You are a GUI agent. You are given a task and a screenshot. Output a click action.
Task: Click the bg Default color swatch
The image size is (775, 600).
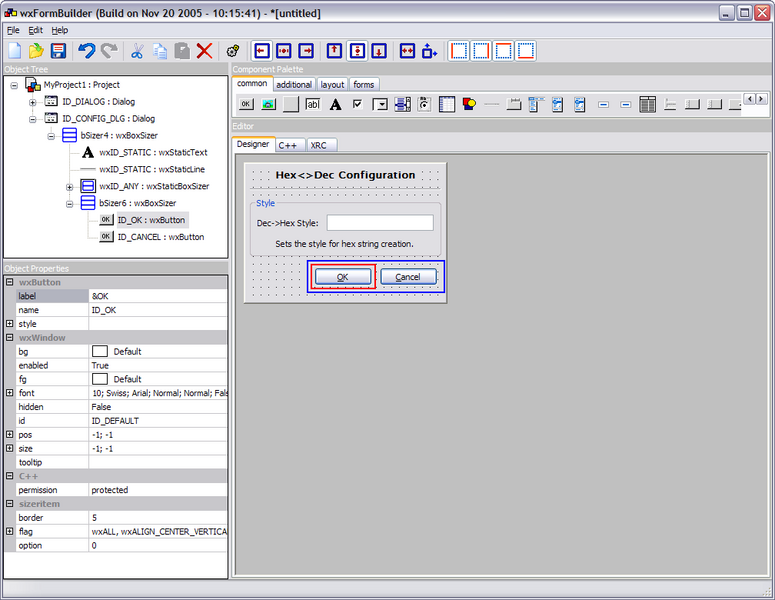[x=100, y=351]
